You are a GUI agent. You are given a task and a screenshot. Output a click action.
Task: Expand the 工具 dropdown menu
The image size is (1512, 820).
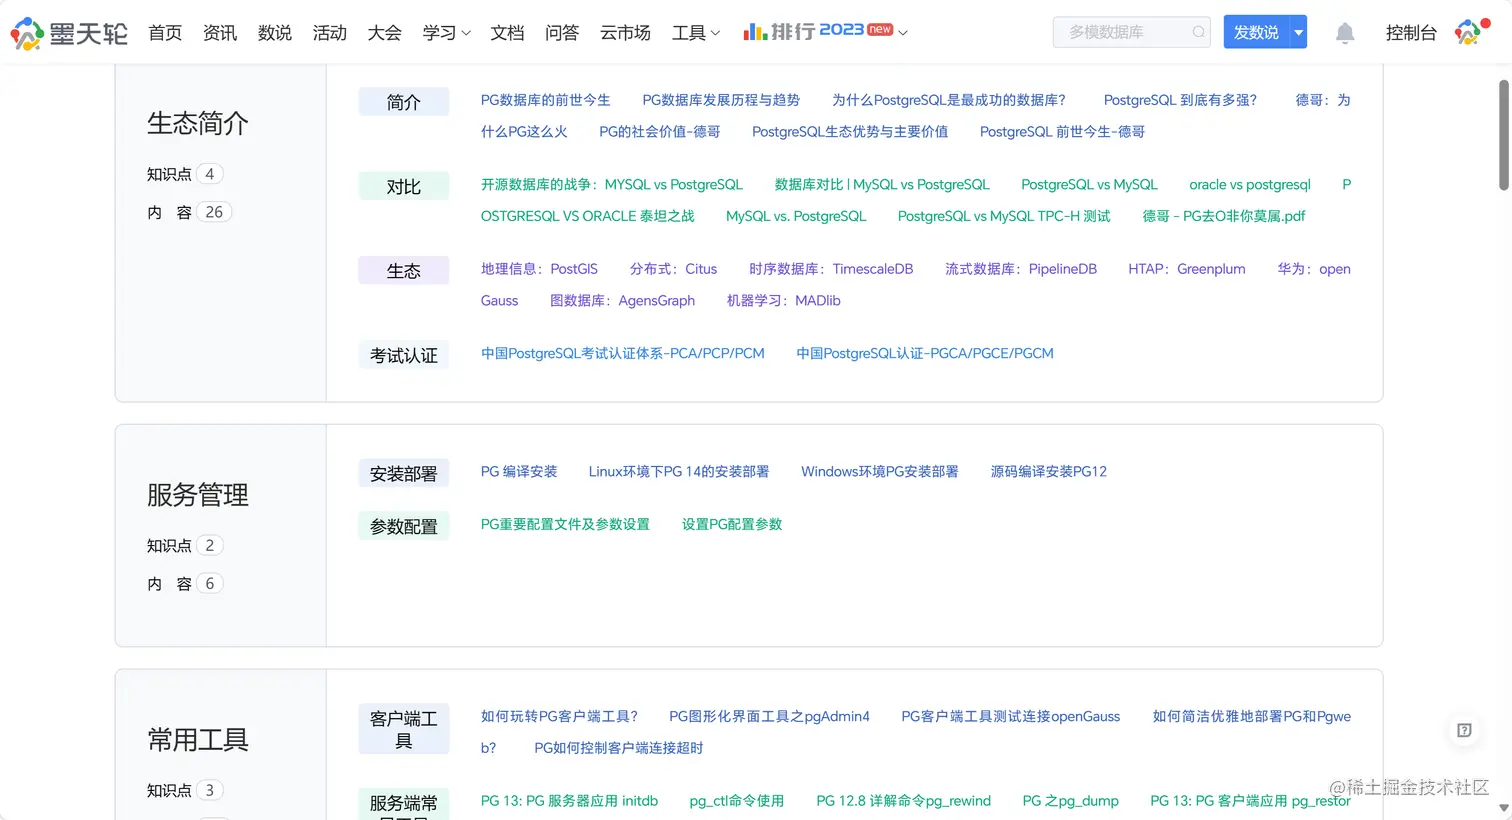pyautogui.click(x=696, y=33)
